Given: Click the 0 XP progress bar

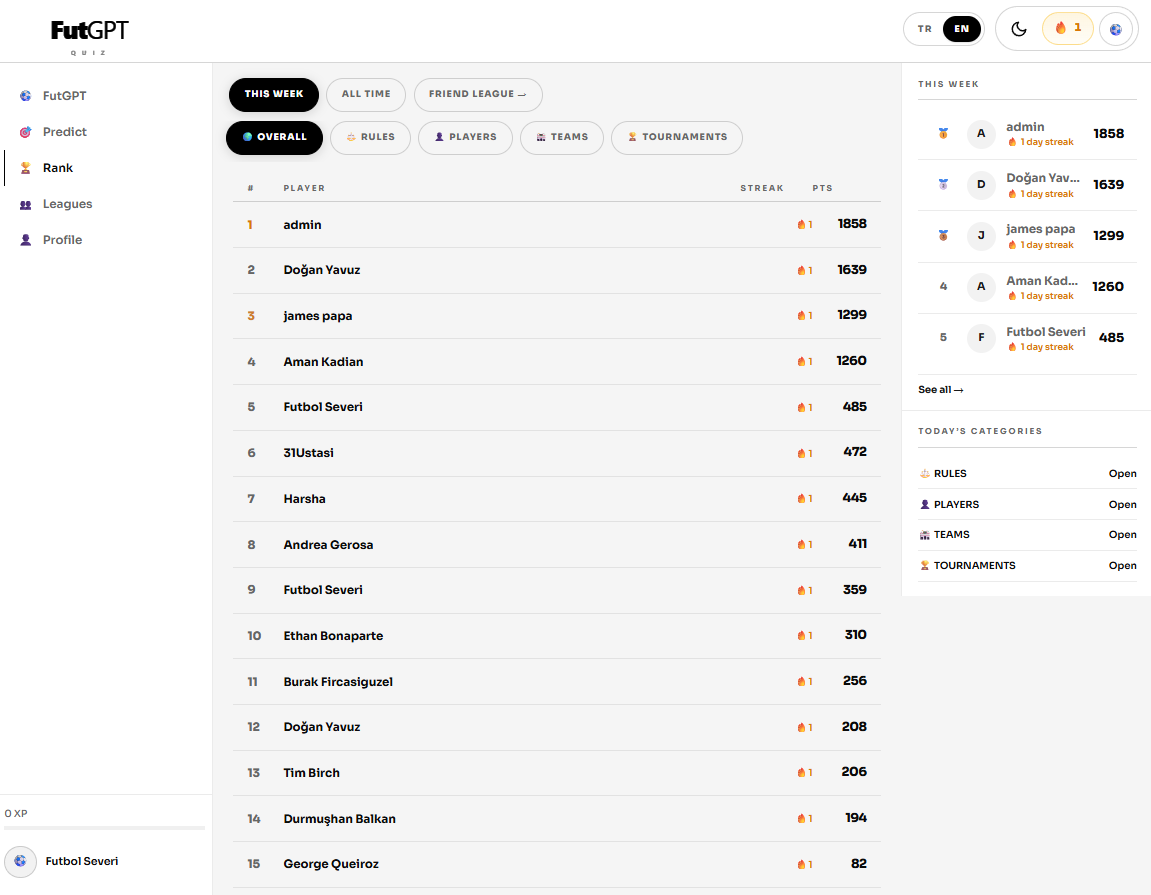Looking at the screenshot, I should coord(104,828).
